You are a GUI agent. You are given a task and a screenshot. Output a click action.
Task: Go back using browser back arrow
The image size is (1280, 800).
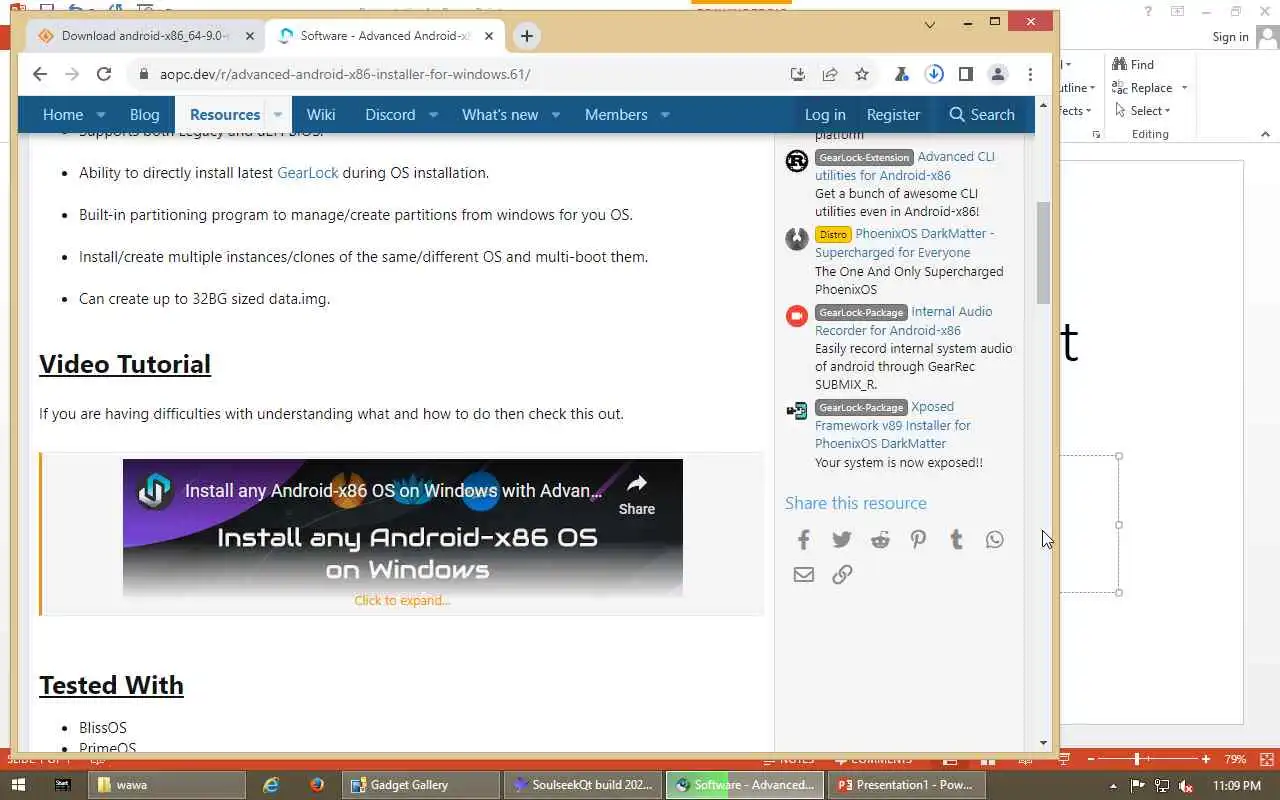click(x=40, y=74)
